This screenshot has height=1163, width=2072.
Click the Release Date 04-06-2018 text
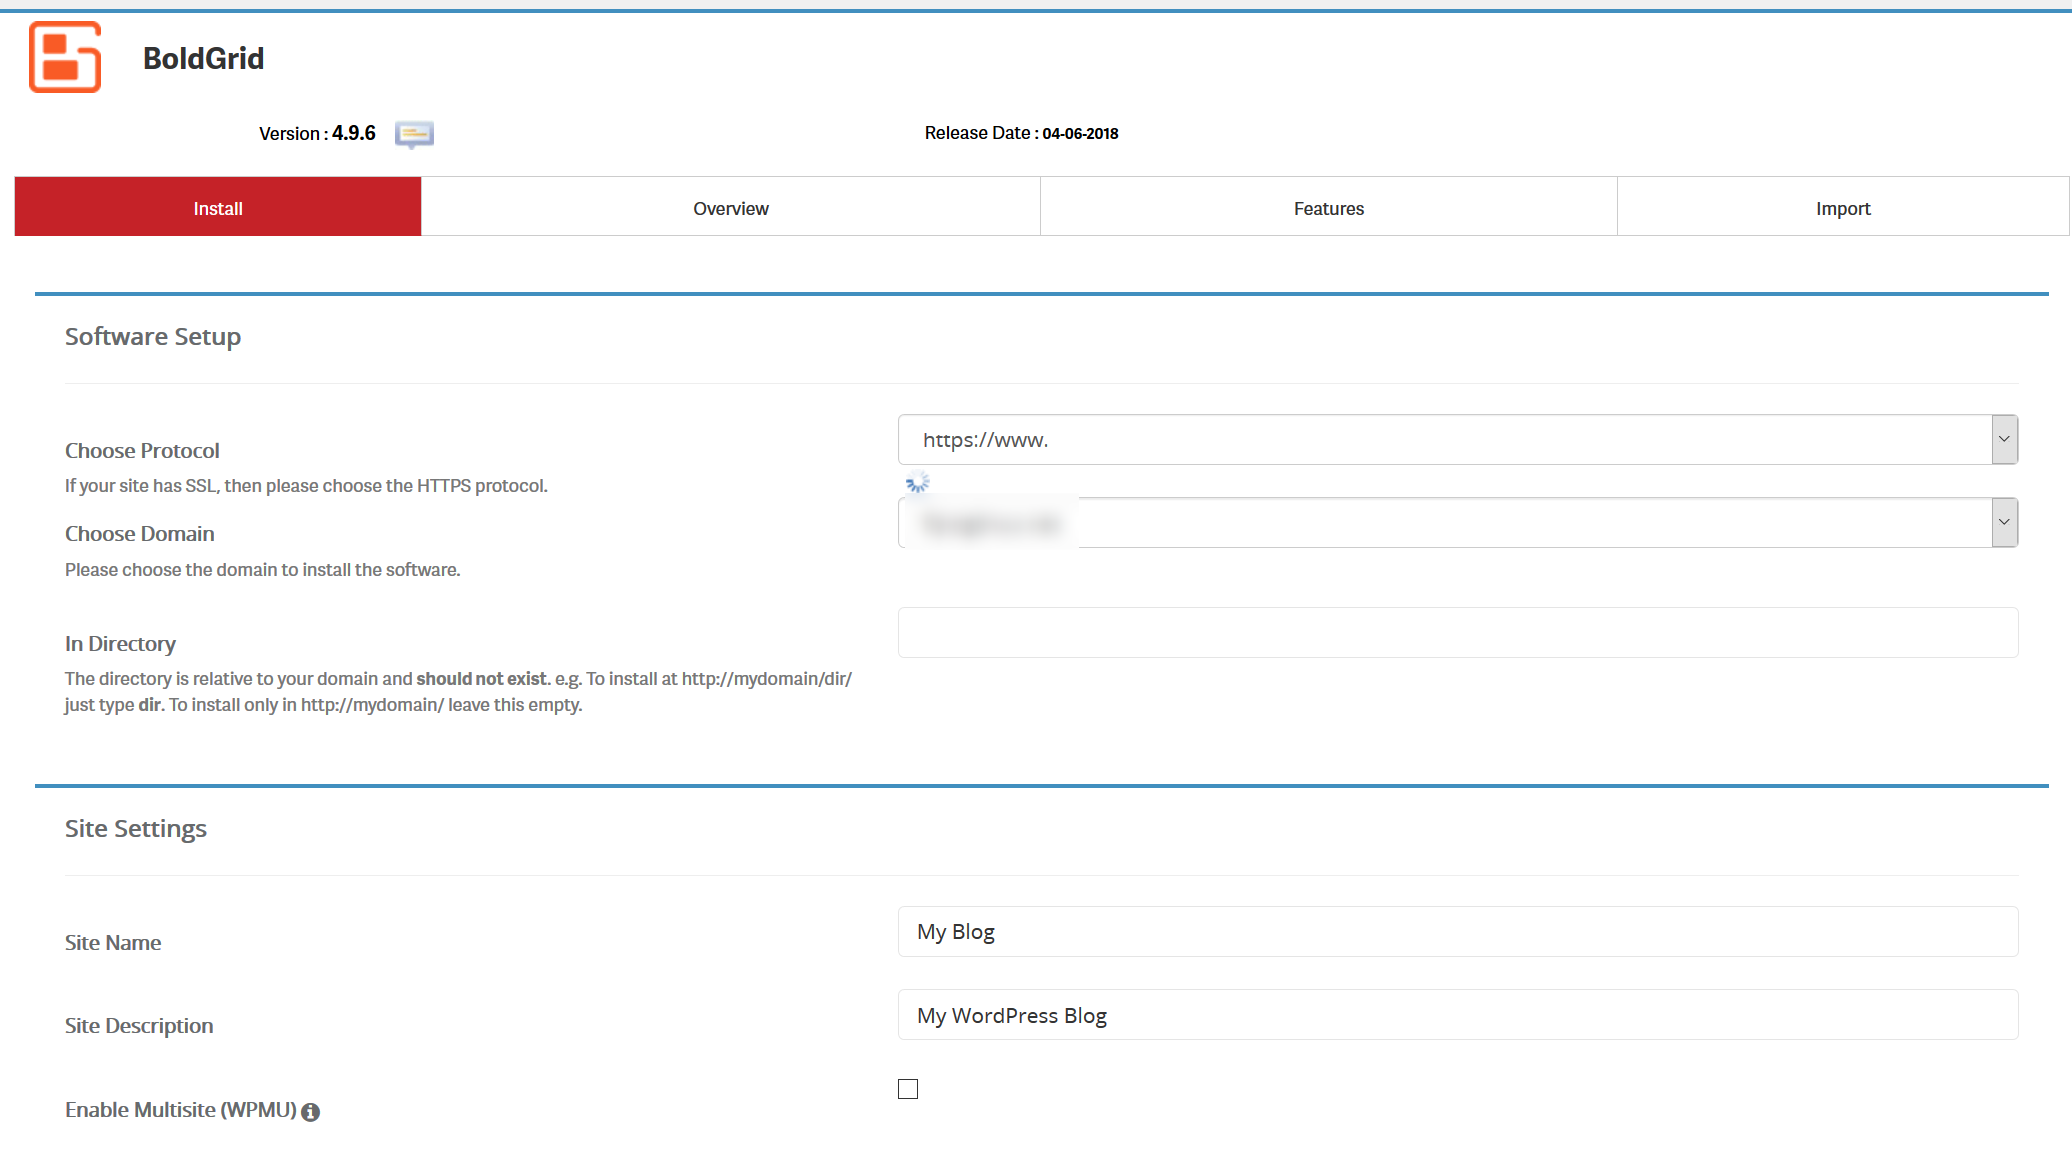[1021, 133]
